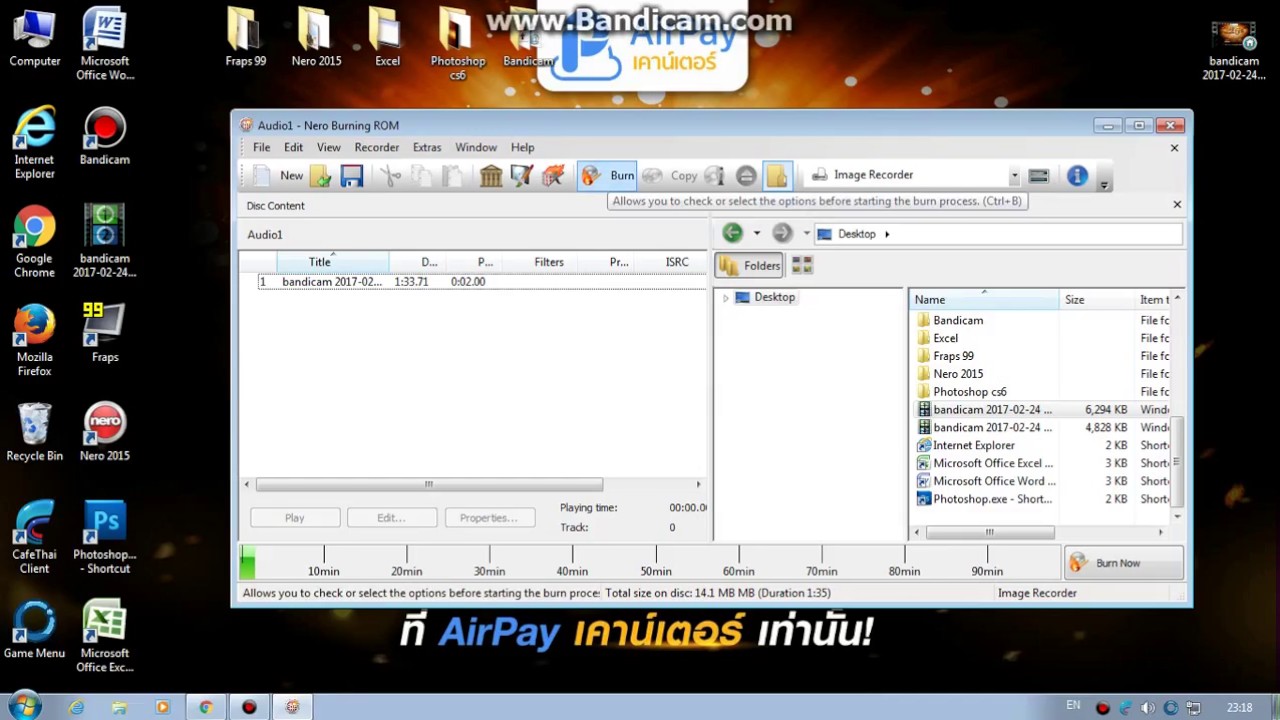Viewport: 1280px width, 720px height.
Task: Sort files by Size column header
Action: 1096,300
